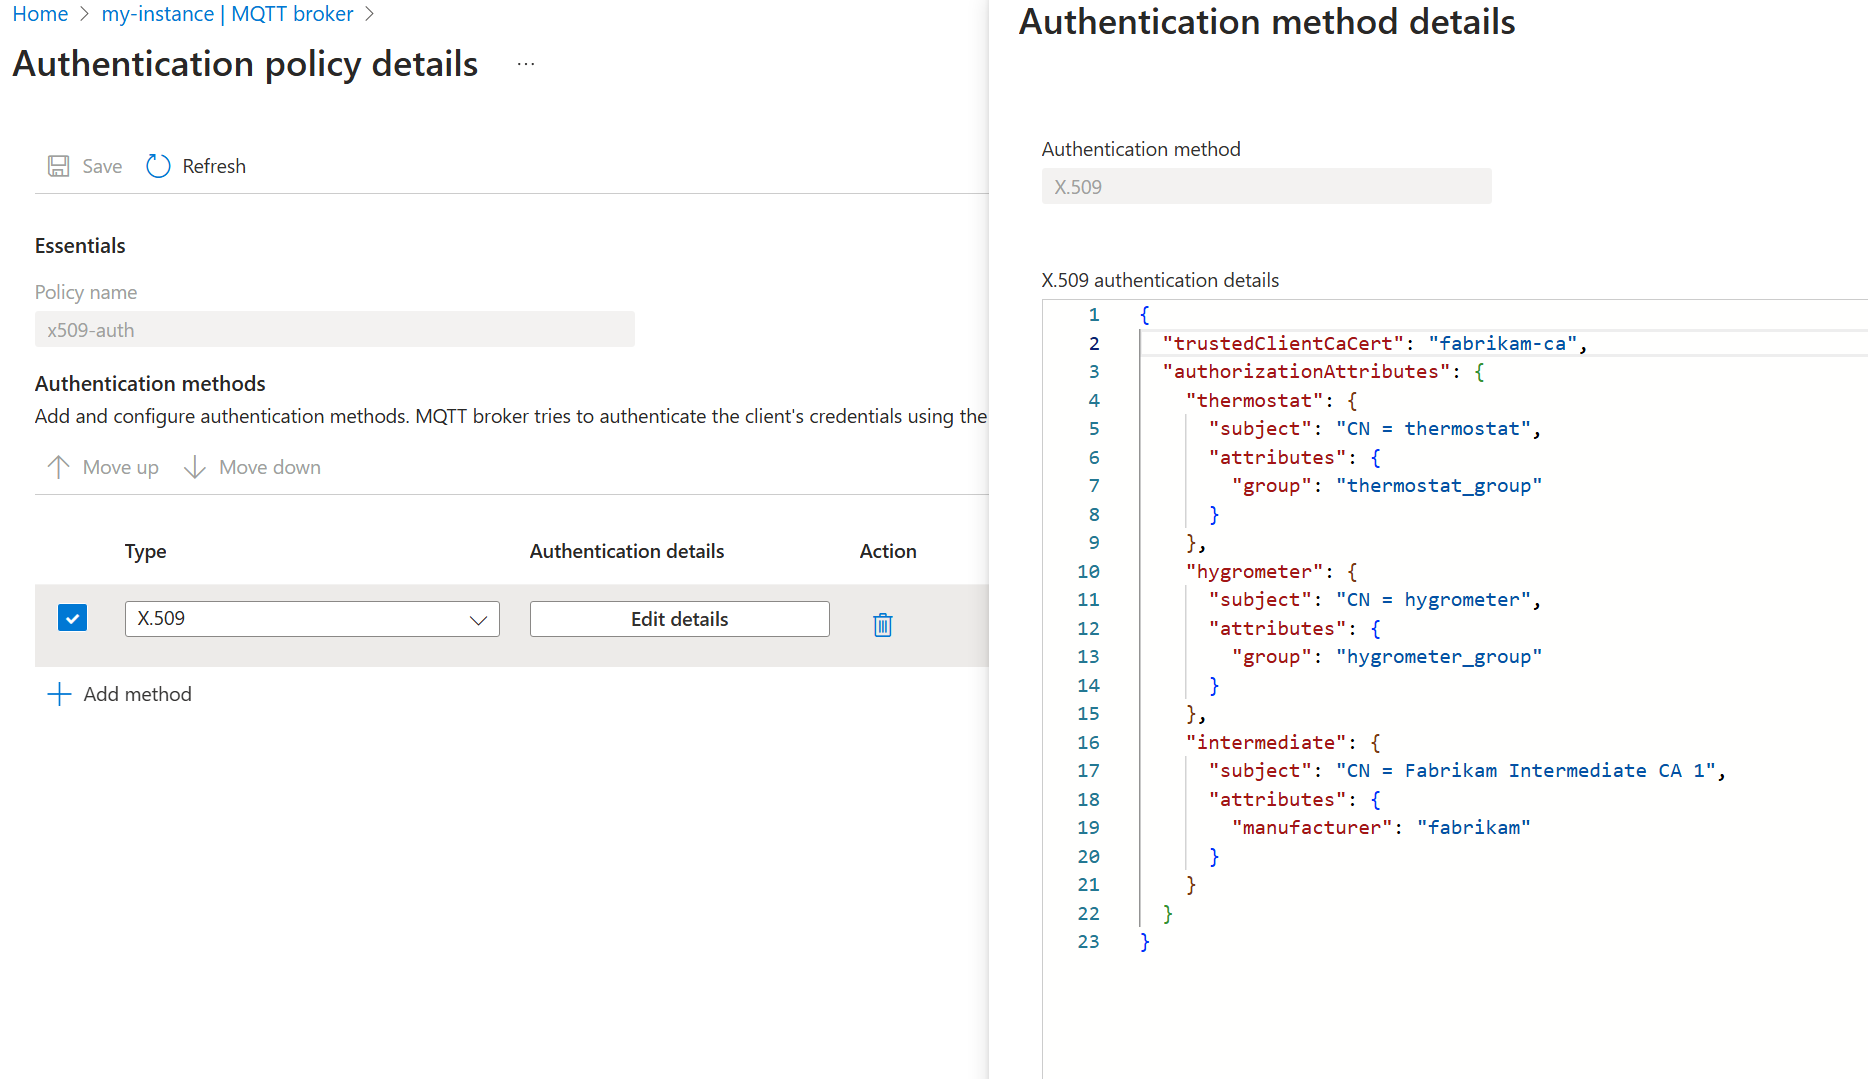Screen dimensions: 1868x1079
Task: Select the thermostat_group value in the JSON
Action: (x=1439, y=485)
